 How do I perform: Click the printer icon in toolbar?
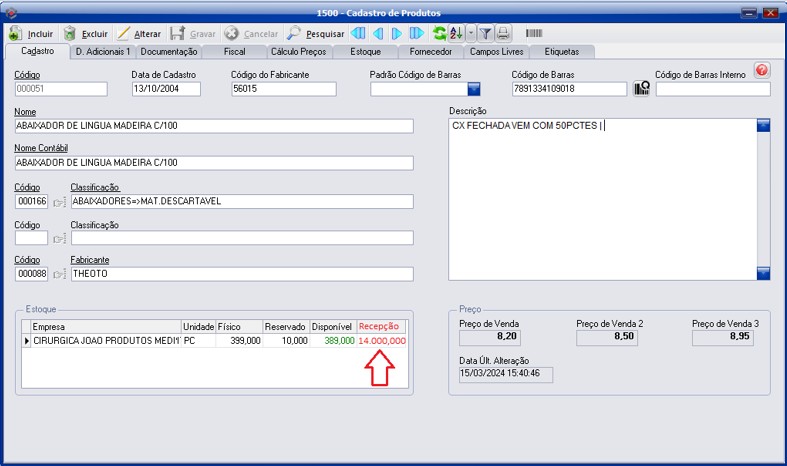pyautogui.click(x=504, y=34)
